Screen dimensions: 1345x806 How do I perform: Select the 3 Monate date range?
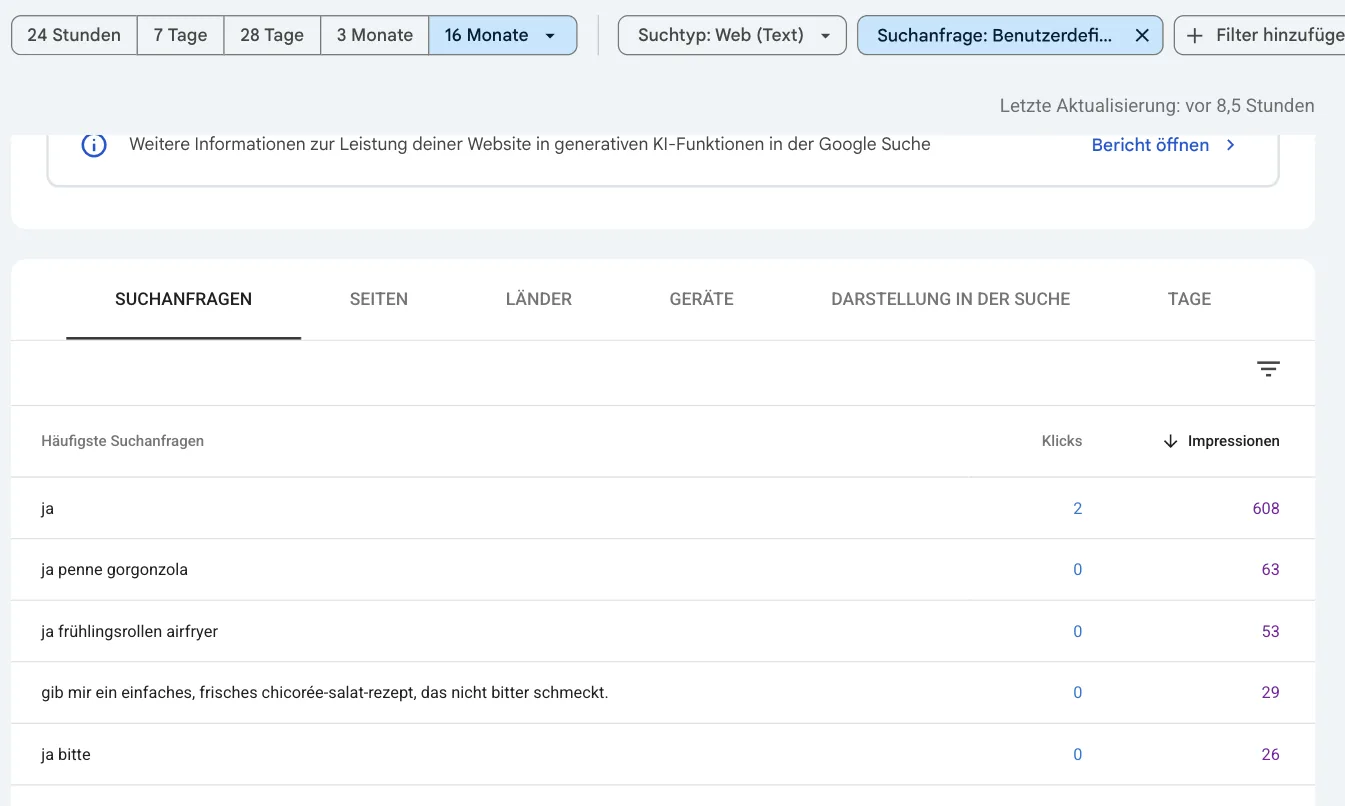pyautogui.click(x=375, y=35)
